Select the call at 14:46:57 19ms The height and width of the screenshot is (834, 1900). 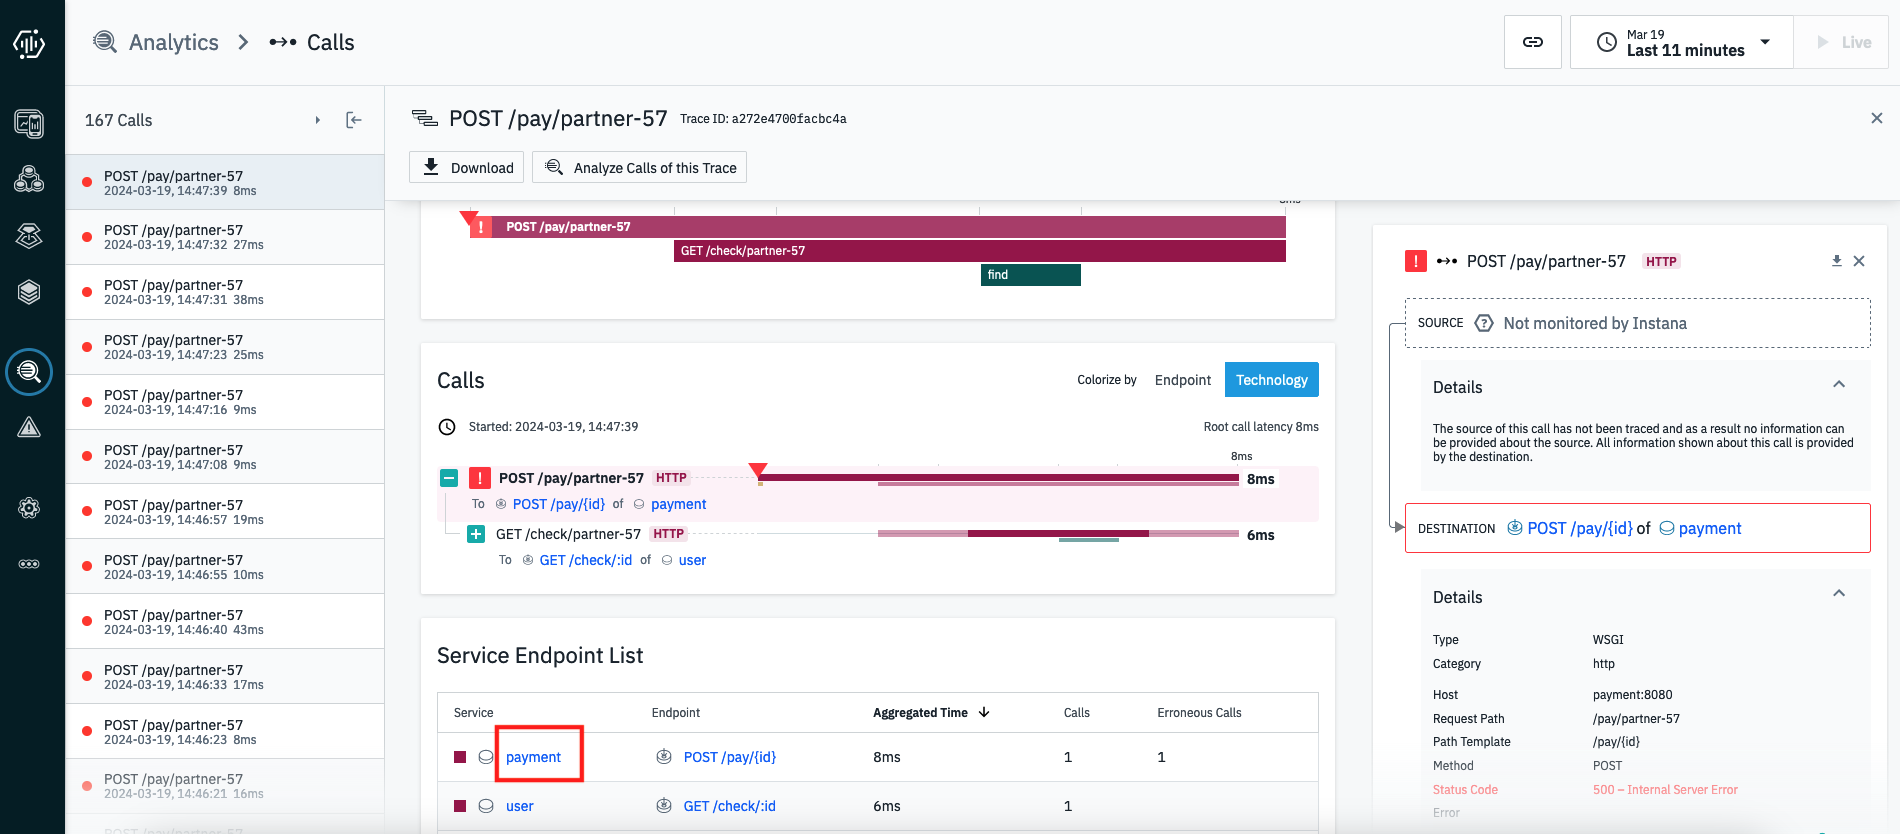pos(225,512)
